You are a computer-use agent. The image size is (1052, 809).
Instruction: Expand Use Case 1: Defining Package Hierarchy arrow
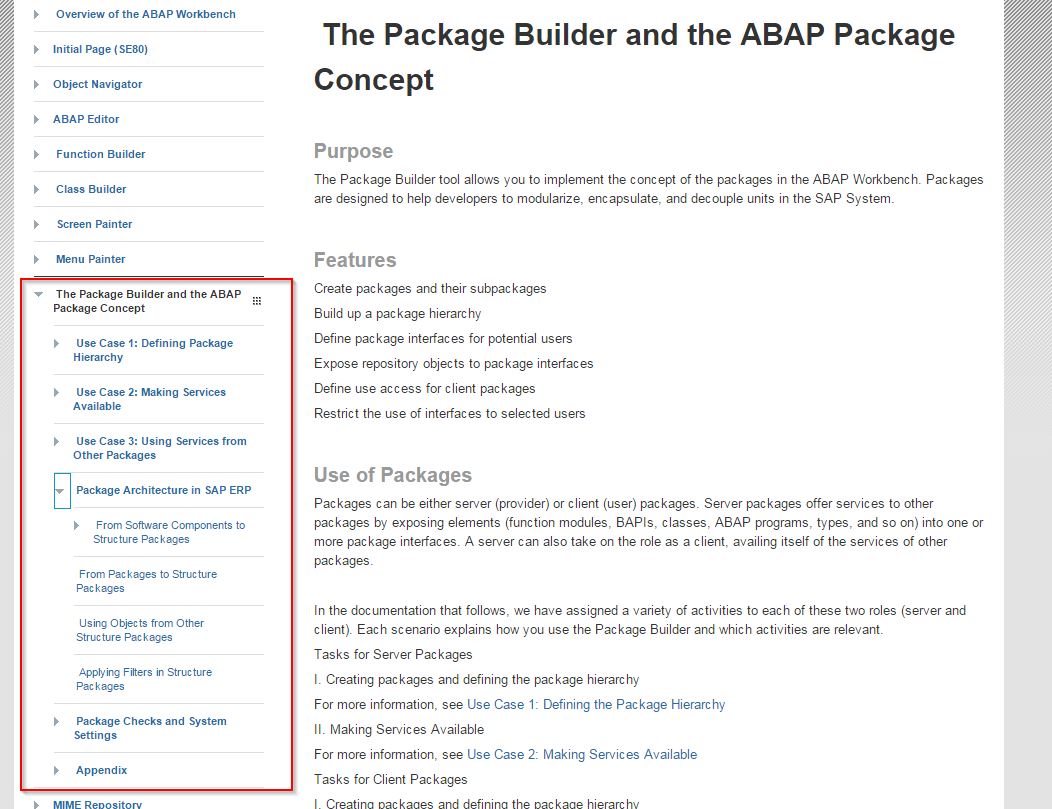[57, 344]
